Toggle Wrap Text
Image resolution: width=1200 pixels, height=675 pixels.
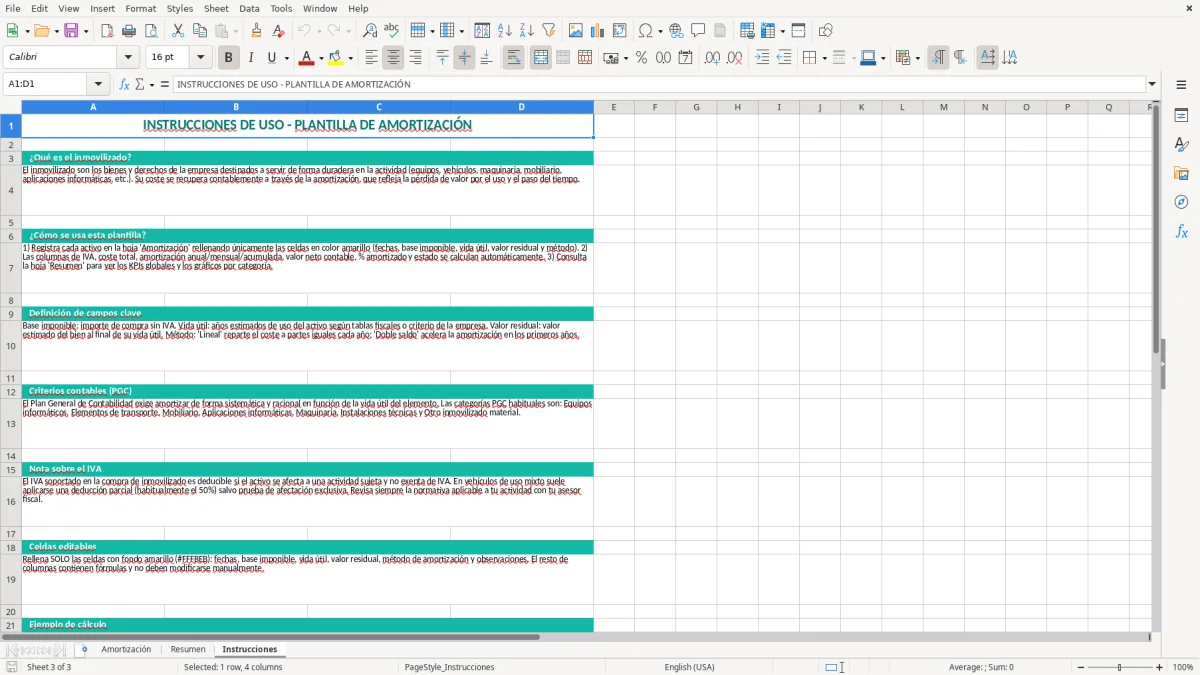[513, 58]
